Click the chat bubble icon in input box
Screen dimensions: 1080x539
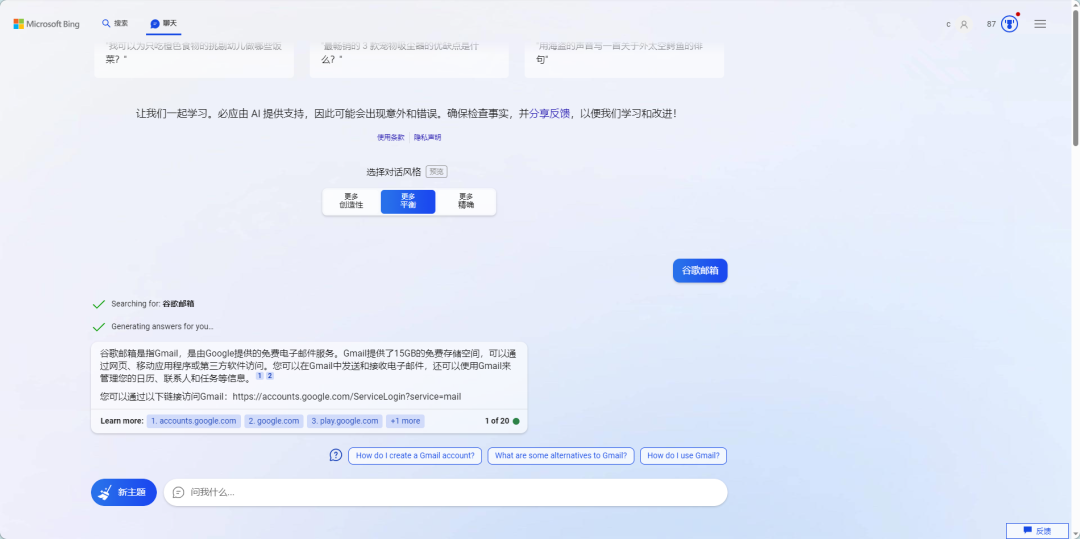pyautogui.click(x=178, y=492)
